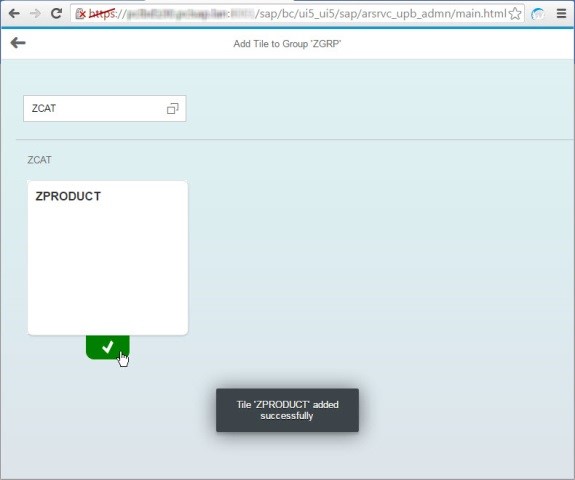Click the struck-through https text

[x=102, y=14]
